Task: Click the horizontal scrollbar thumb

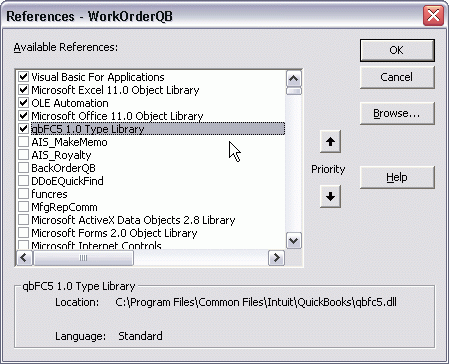Action: point(83,258)
